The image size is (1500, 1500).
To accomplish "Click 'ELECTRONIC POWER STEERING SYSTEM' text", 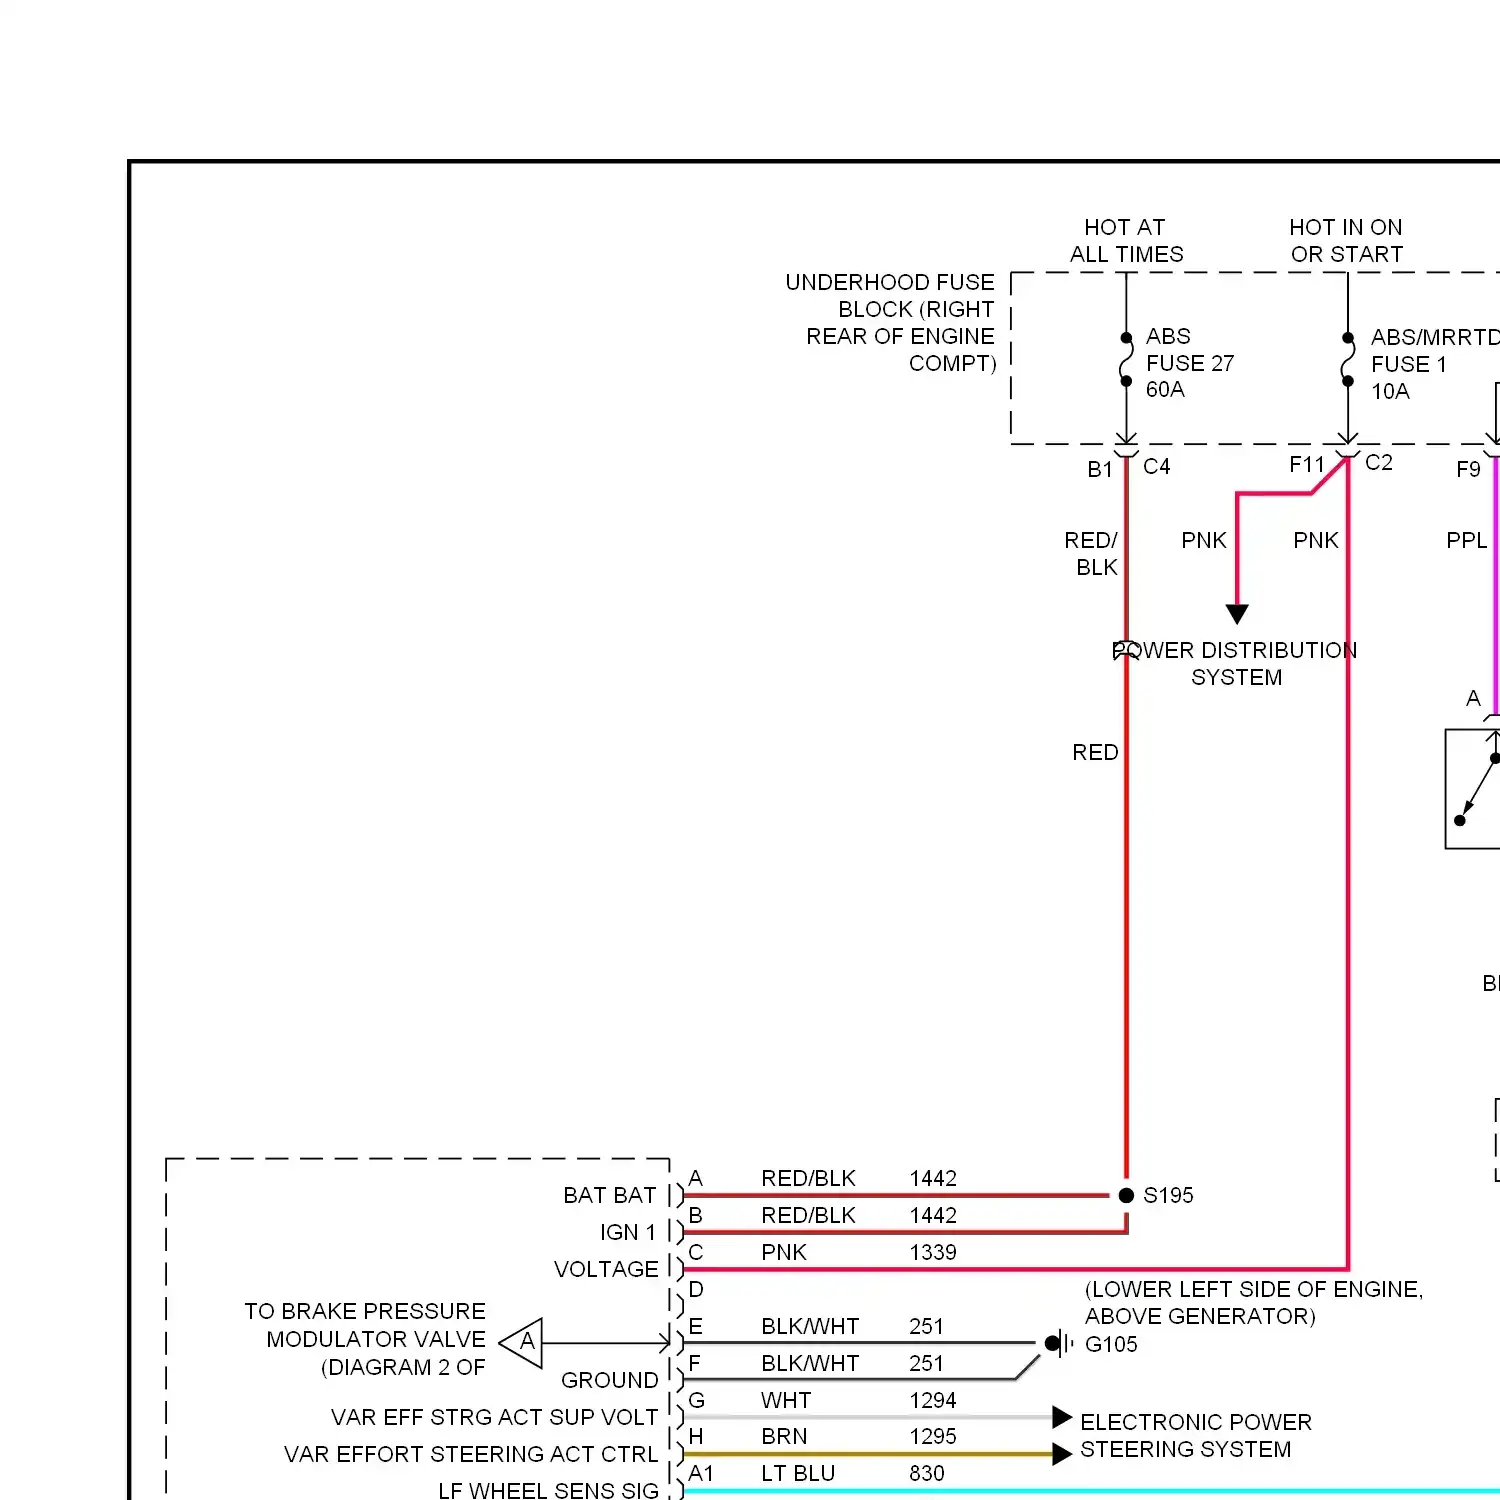I will click(x=1196, y=1435).
